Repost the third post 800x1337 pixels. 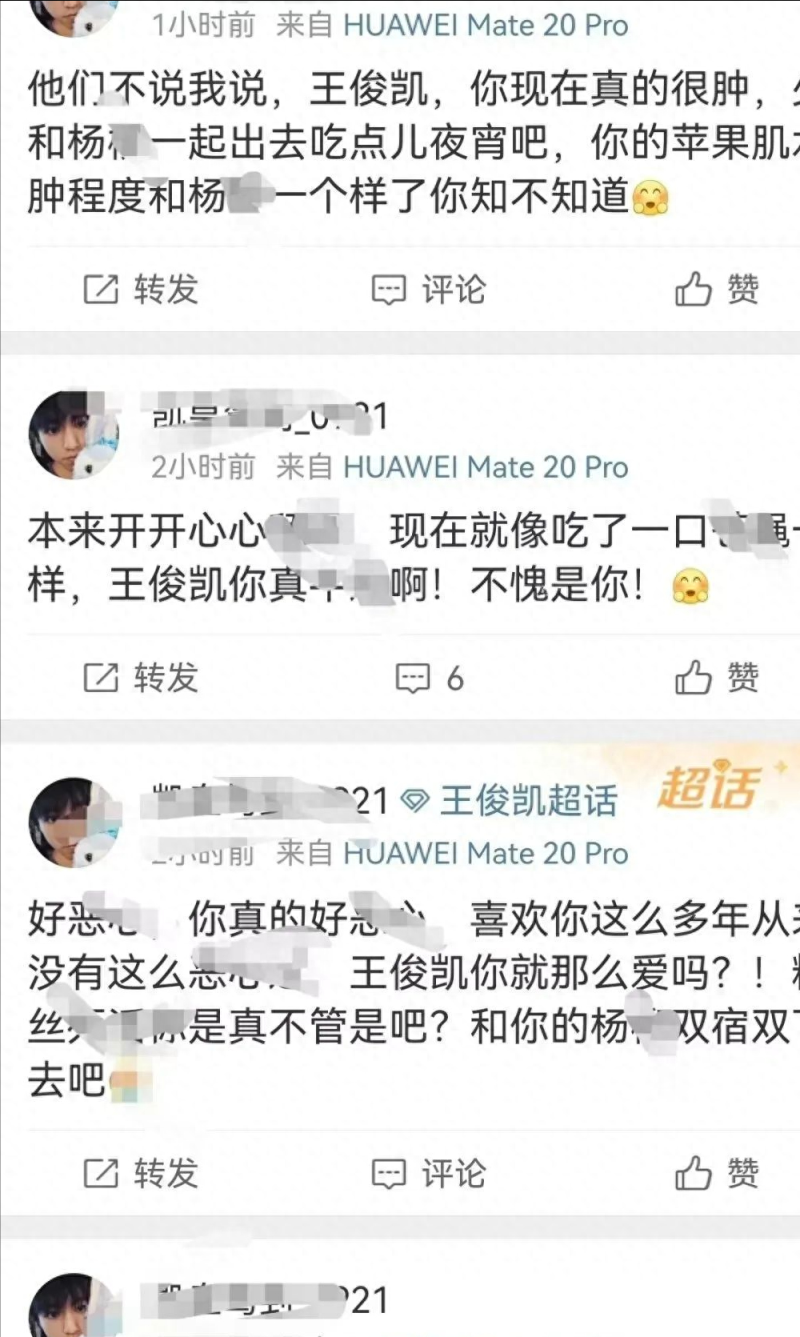pos(141,1172)
